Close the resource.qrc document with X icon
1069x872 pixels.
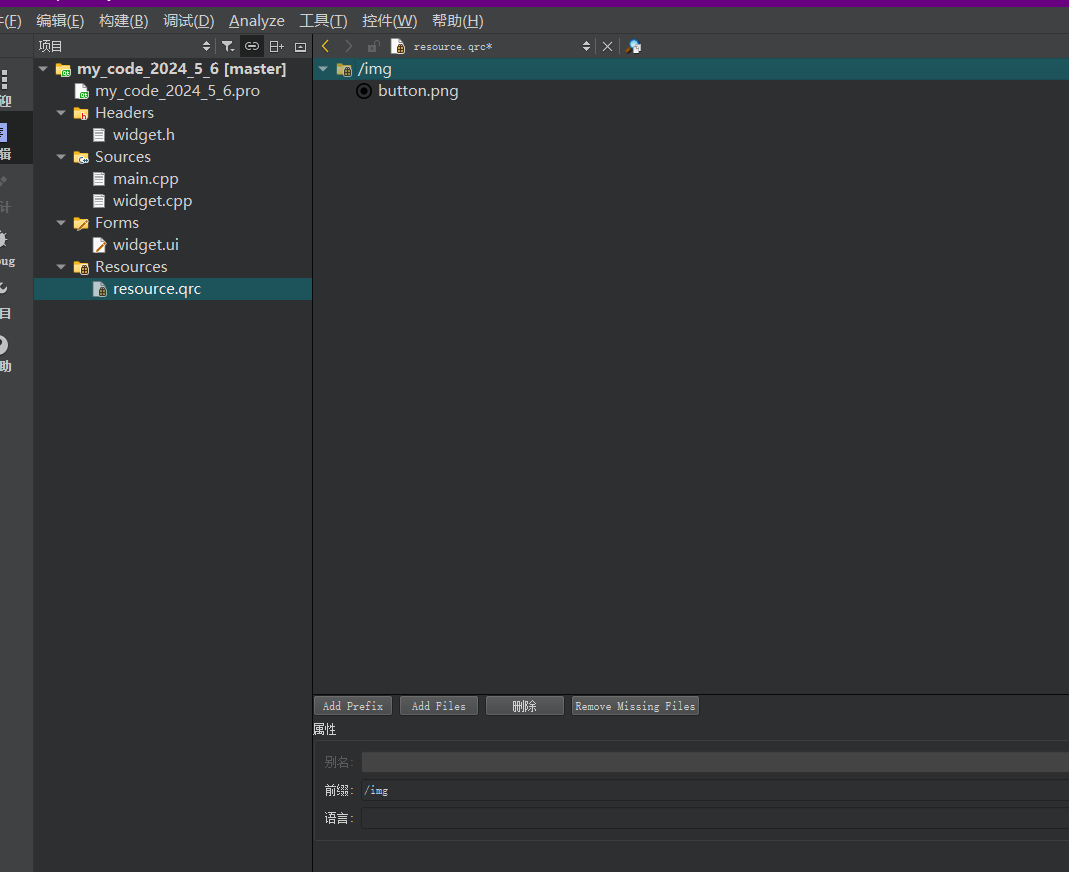[607, 46]
